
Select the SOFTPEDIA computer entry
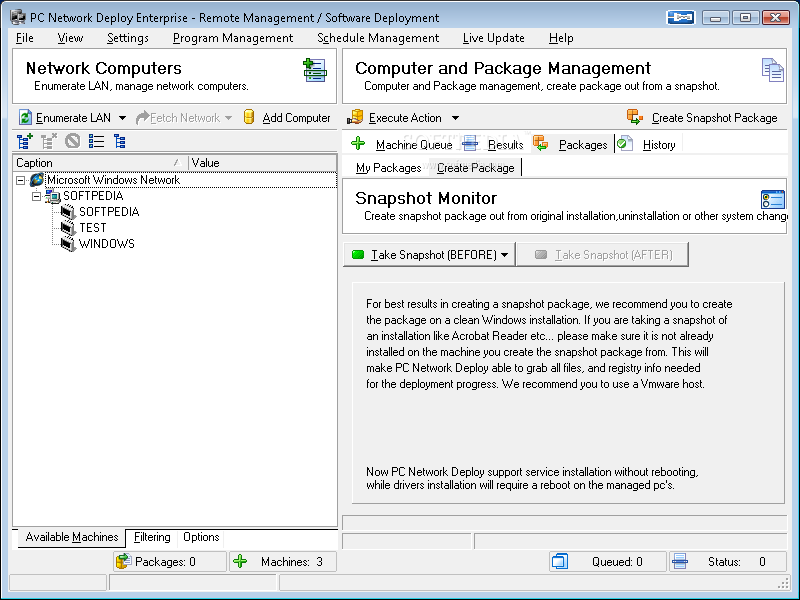pyautogui.click(x=109, y=212)
